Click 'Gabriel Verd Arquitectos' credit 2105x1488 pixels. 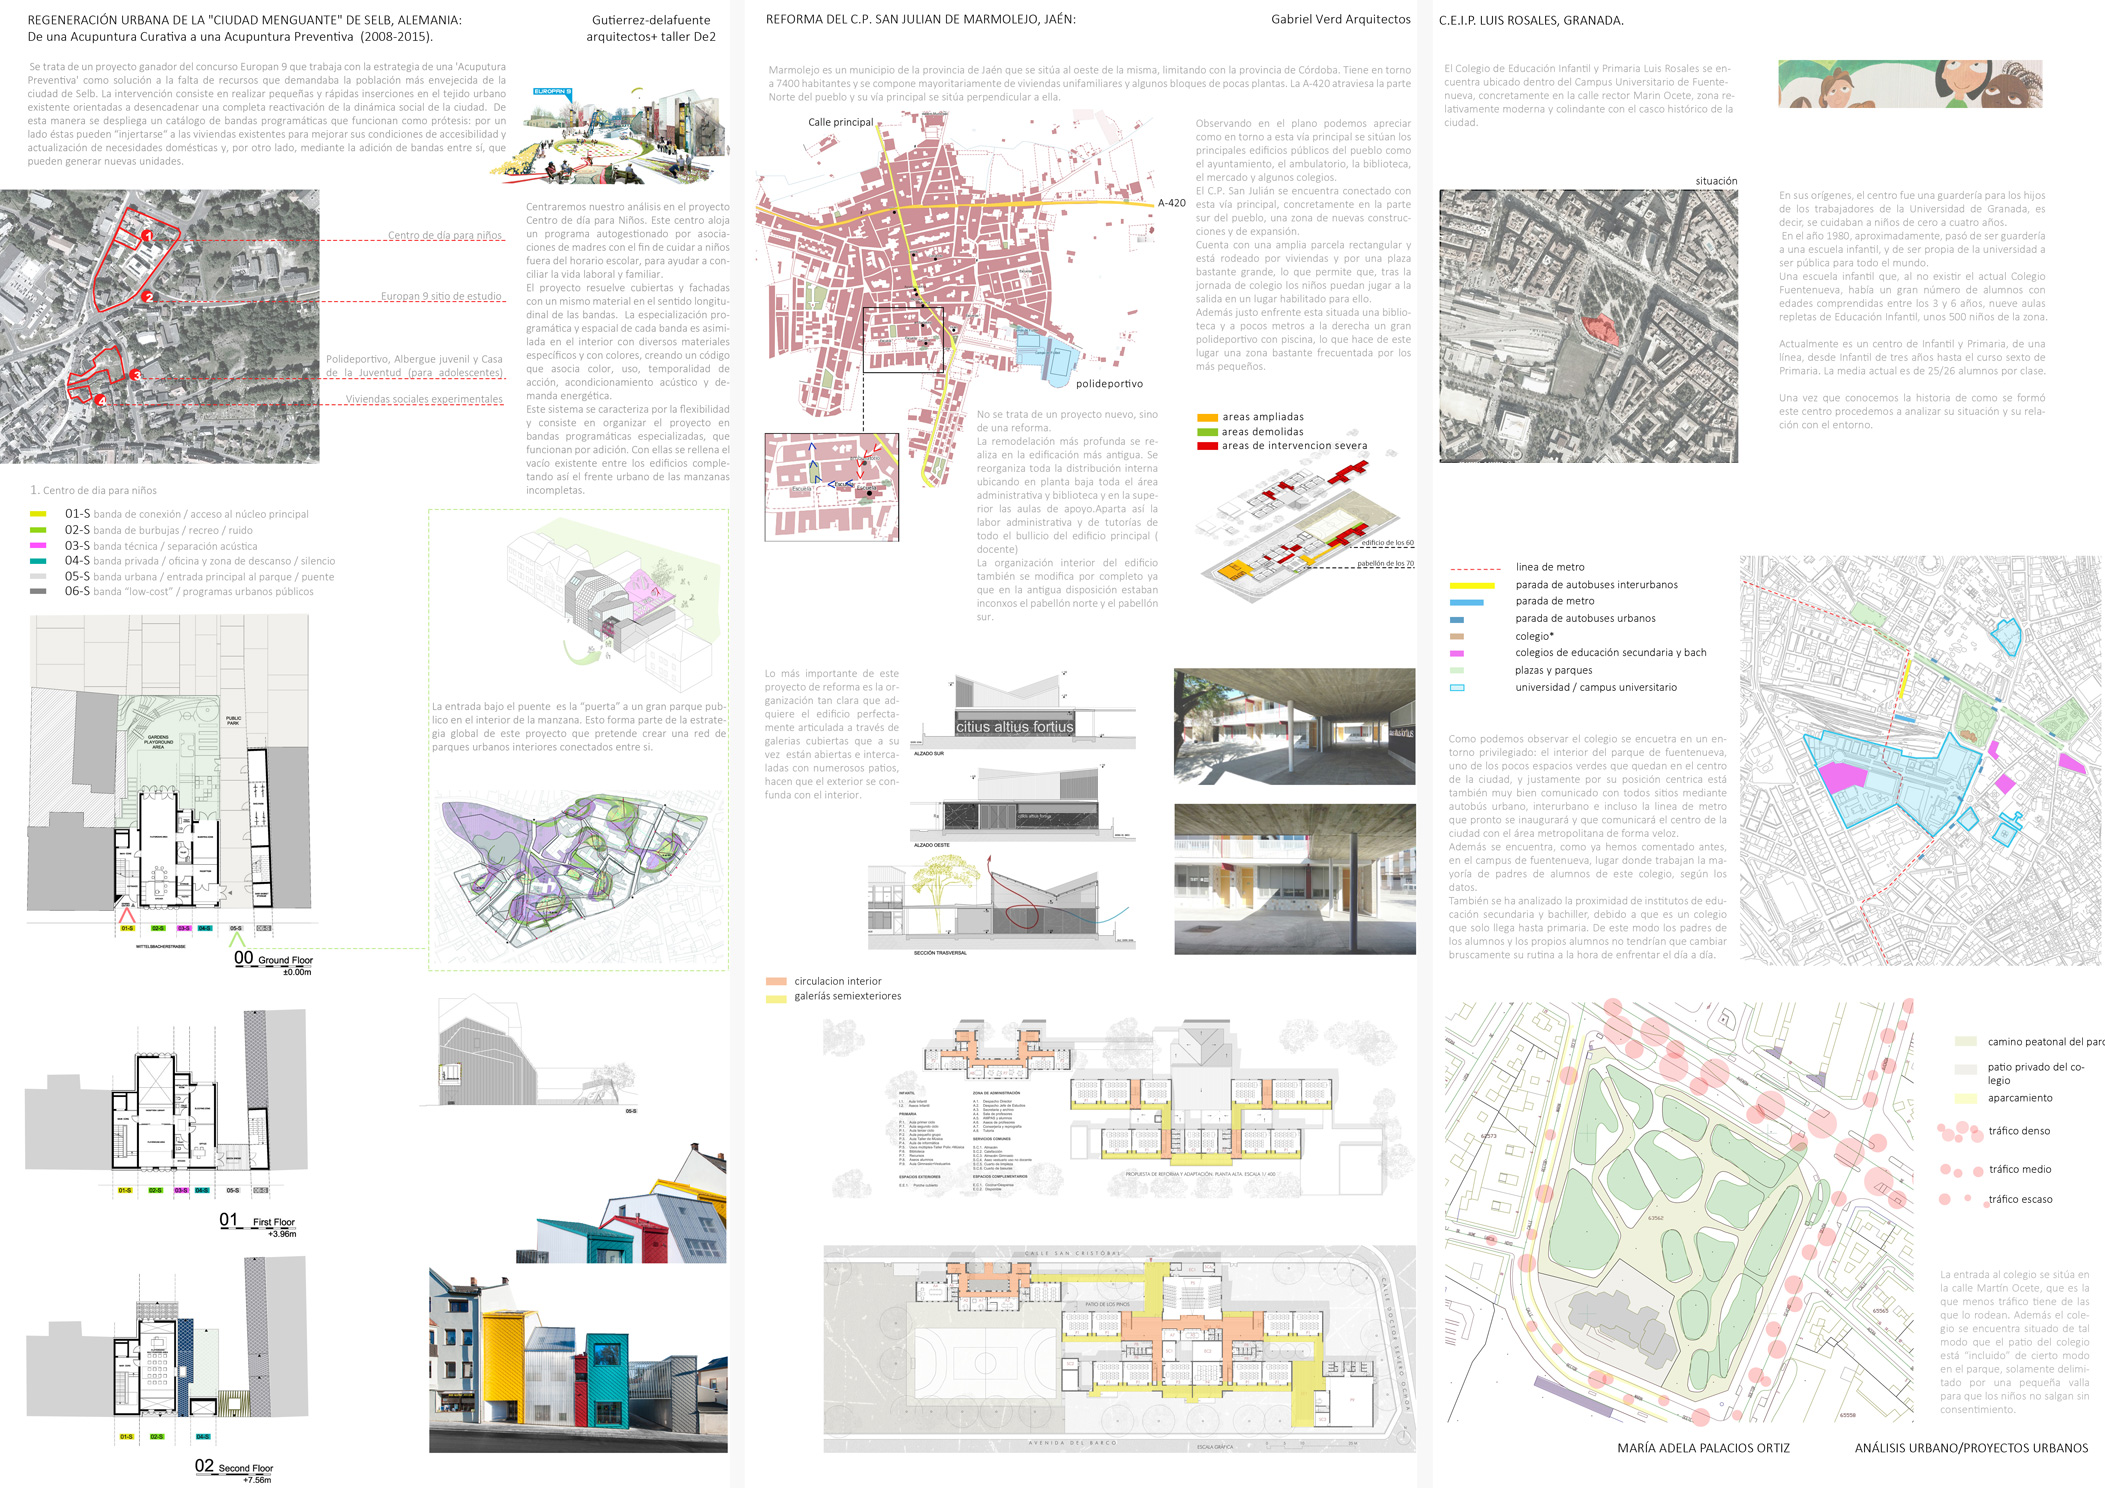1341,19
